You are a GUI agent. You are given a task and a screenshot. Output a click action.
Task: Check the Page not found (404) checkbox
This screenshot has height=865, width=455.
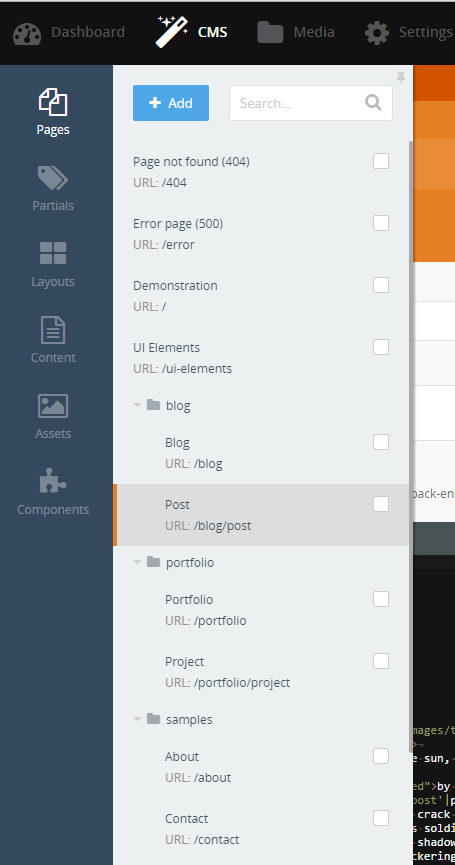[381, 161]
